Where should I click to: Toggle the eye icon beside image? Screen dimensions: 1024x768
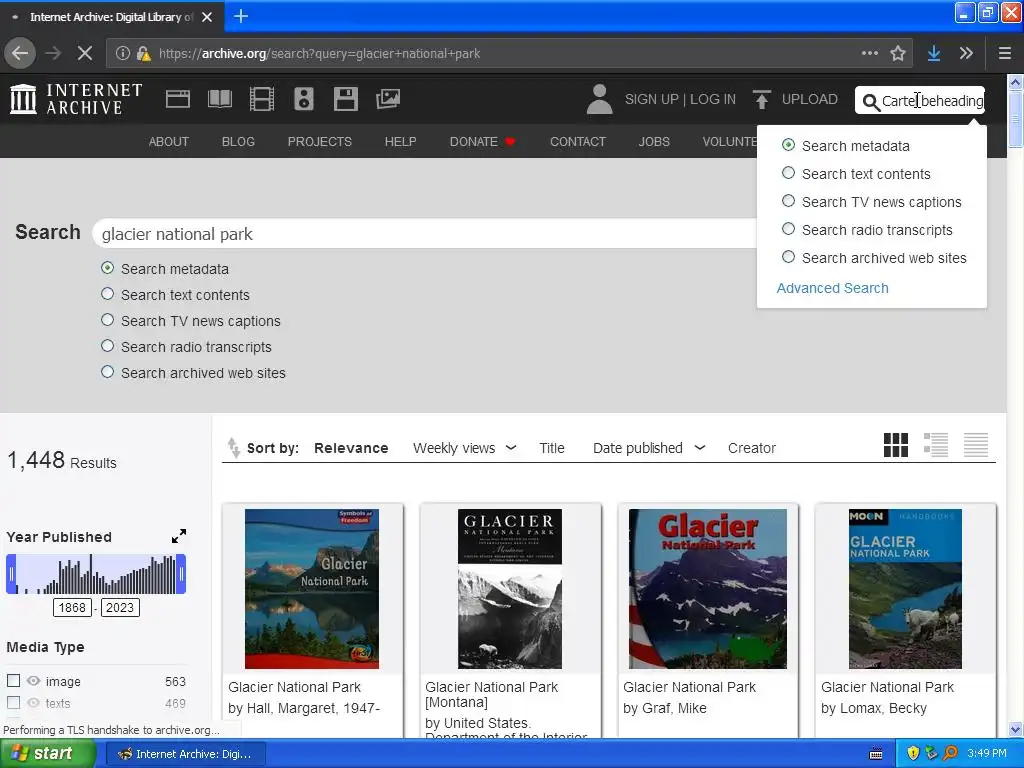click(33, 680)
